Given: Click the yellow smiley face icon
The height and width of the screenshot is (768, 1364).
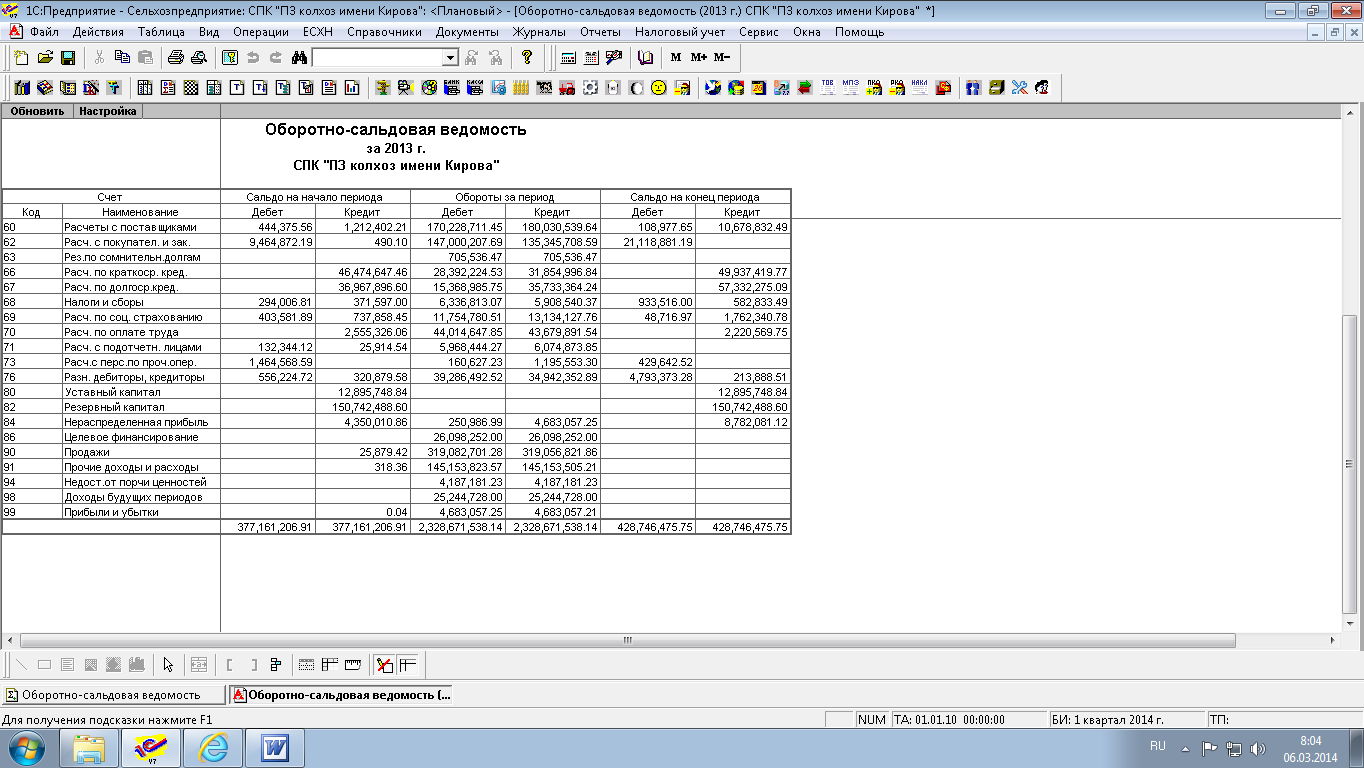Looking at the screenshot, I should coord(659,88).
